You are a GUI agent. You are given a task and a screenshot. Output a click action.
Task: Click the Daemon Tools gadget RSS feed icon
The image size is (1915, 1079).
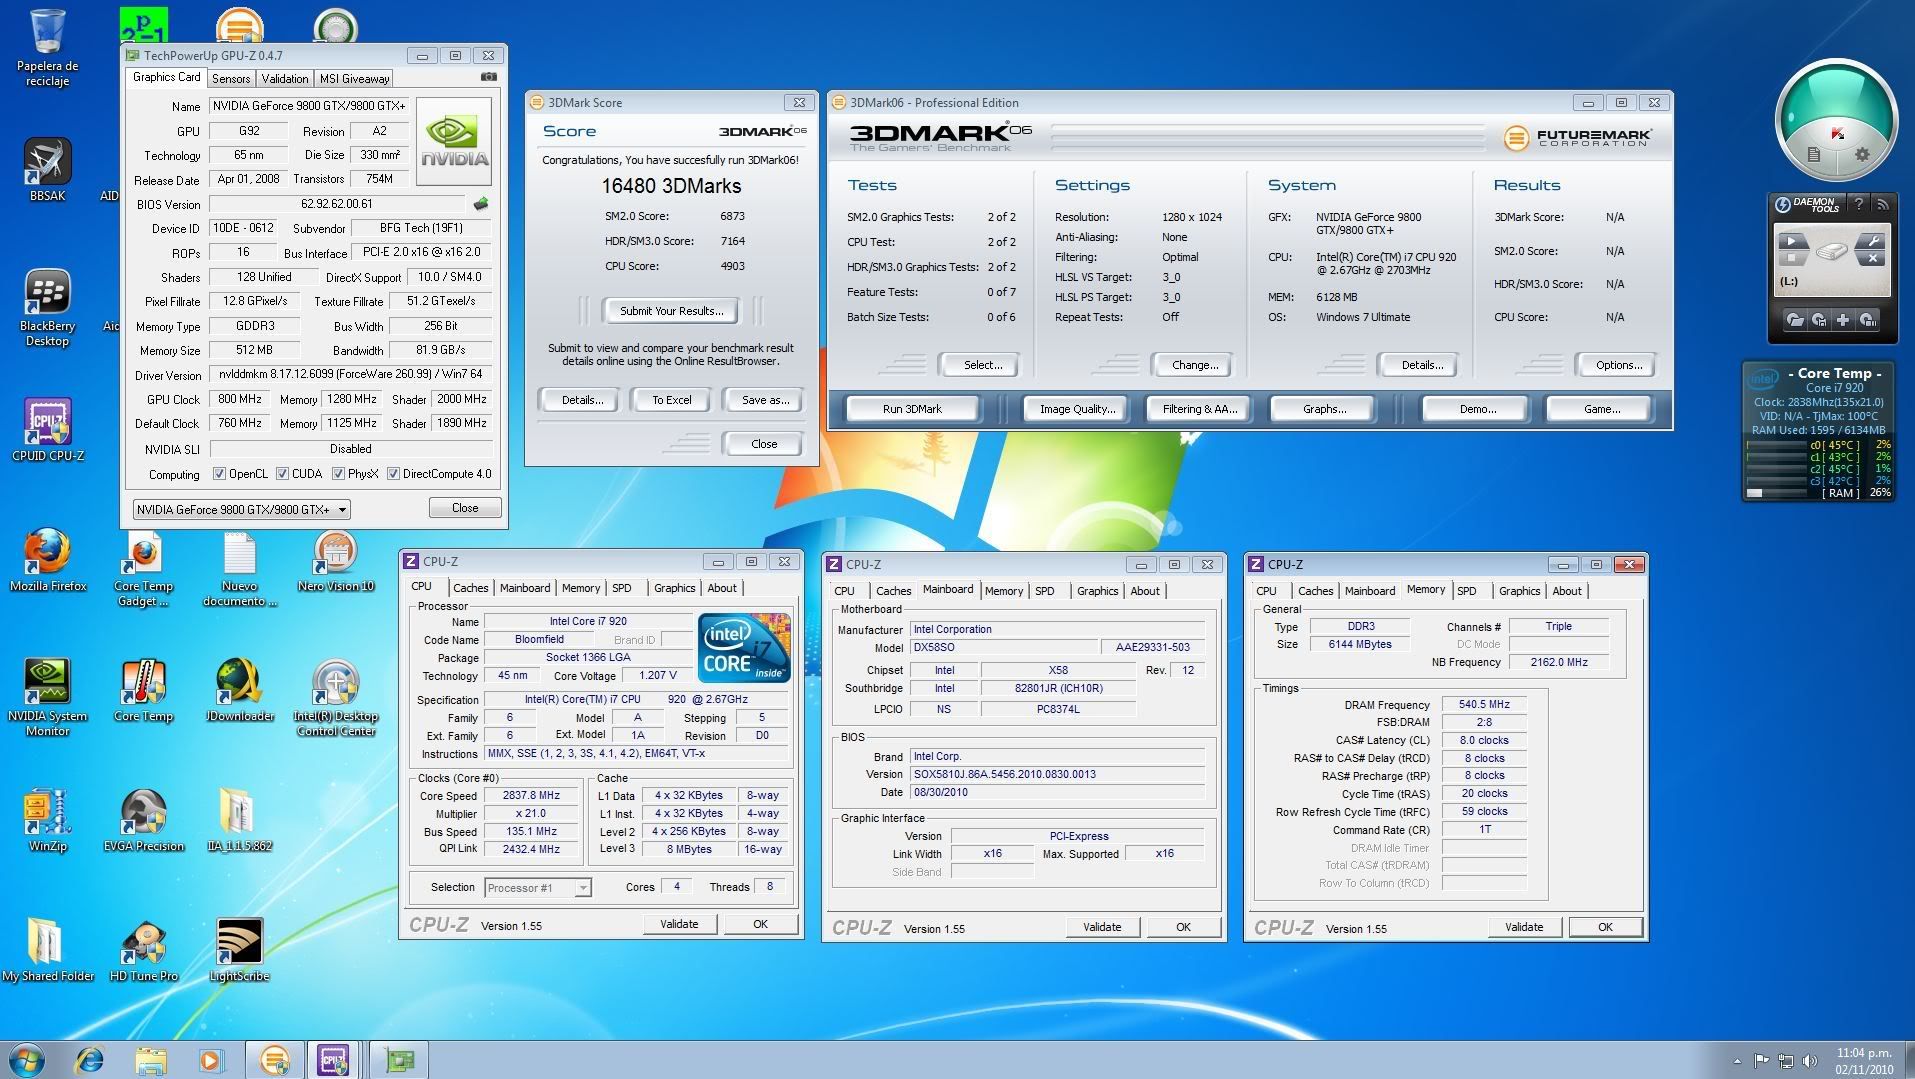coord(1882,204)
